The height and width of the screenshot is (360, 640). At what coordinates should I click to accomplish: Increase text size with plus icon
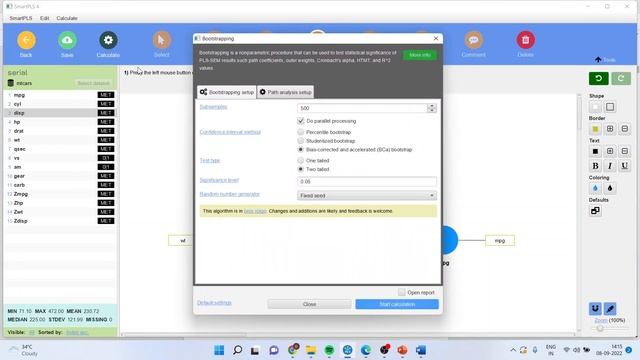pos(610,151)
